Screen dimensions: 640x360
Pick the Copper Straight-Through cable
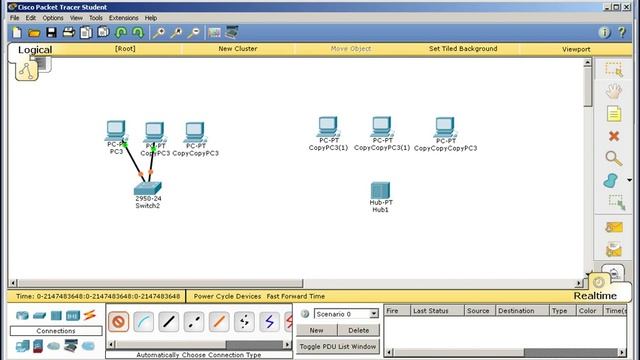169,322
